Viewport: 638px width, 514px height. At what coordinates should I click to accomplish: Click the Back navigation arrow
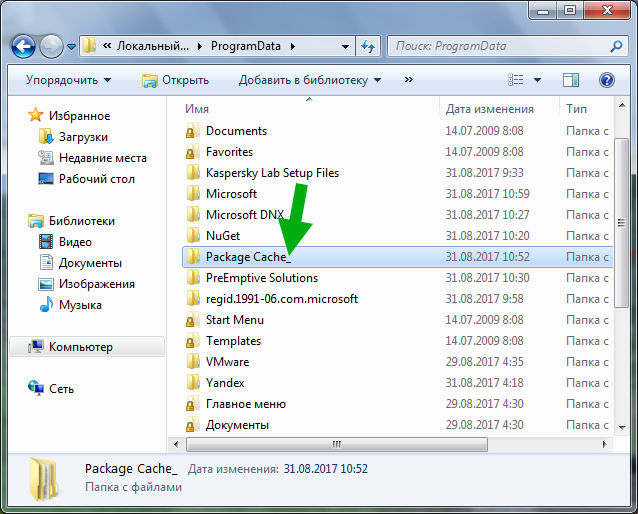point(23,46)
